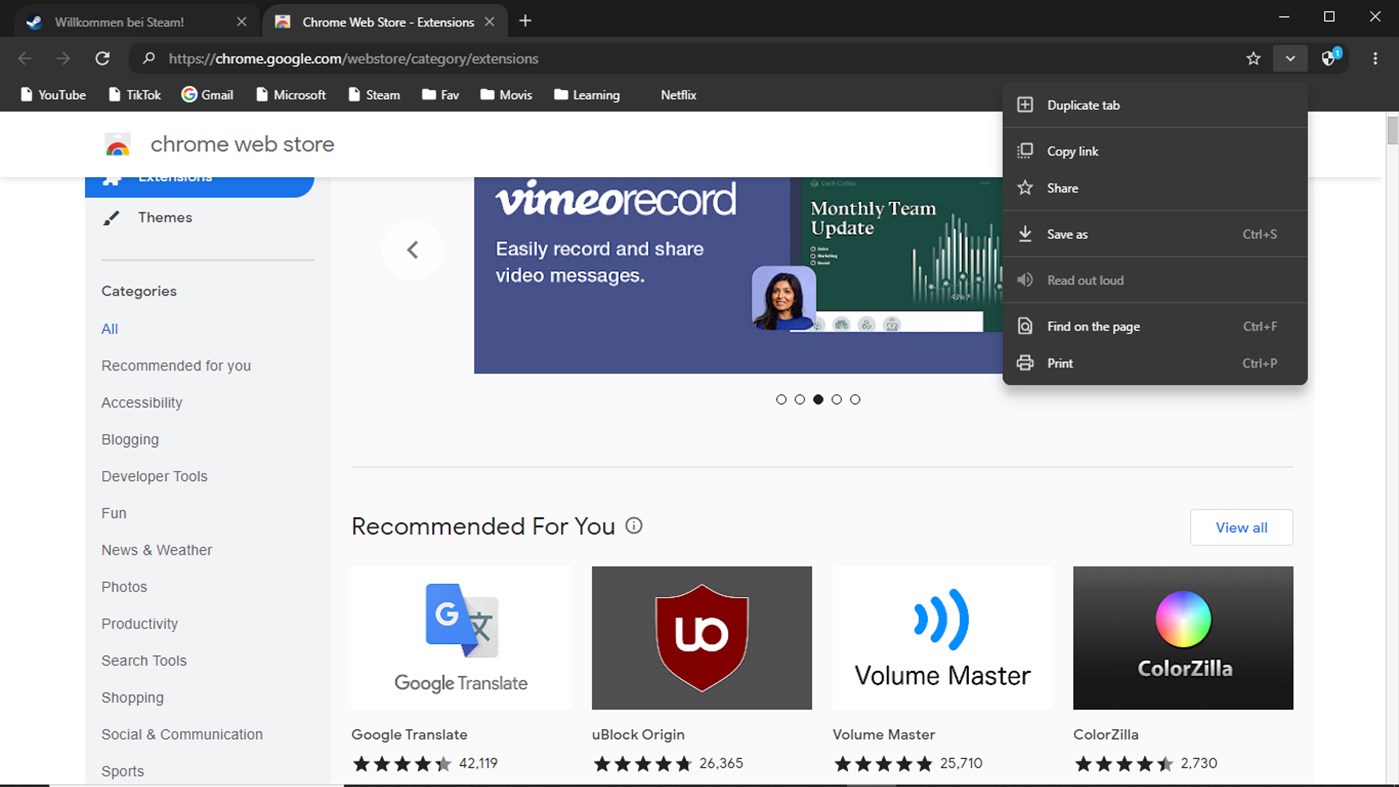Open Chrome's three-dot menu
Viewport: 1399px width, 787px height.
tap(1375, 58)
